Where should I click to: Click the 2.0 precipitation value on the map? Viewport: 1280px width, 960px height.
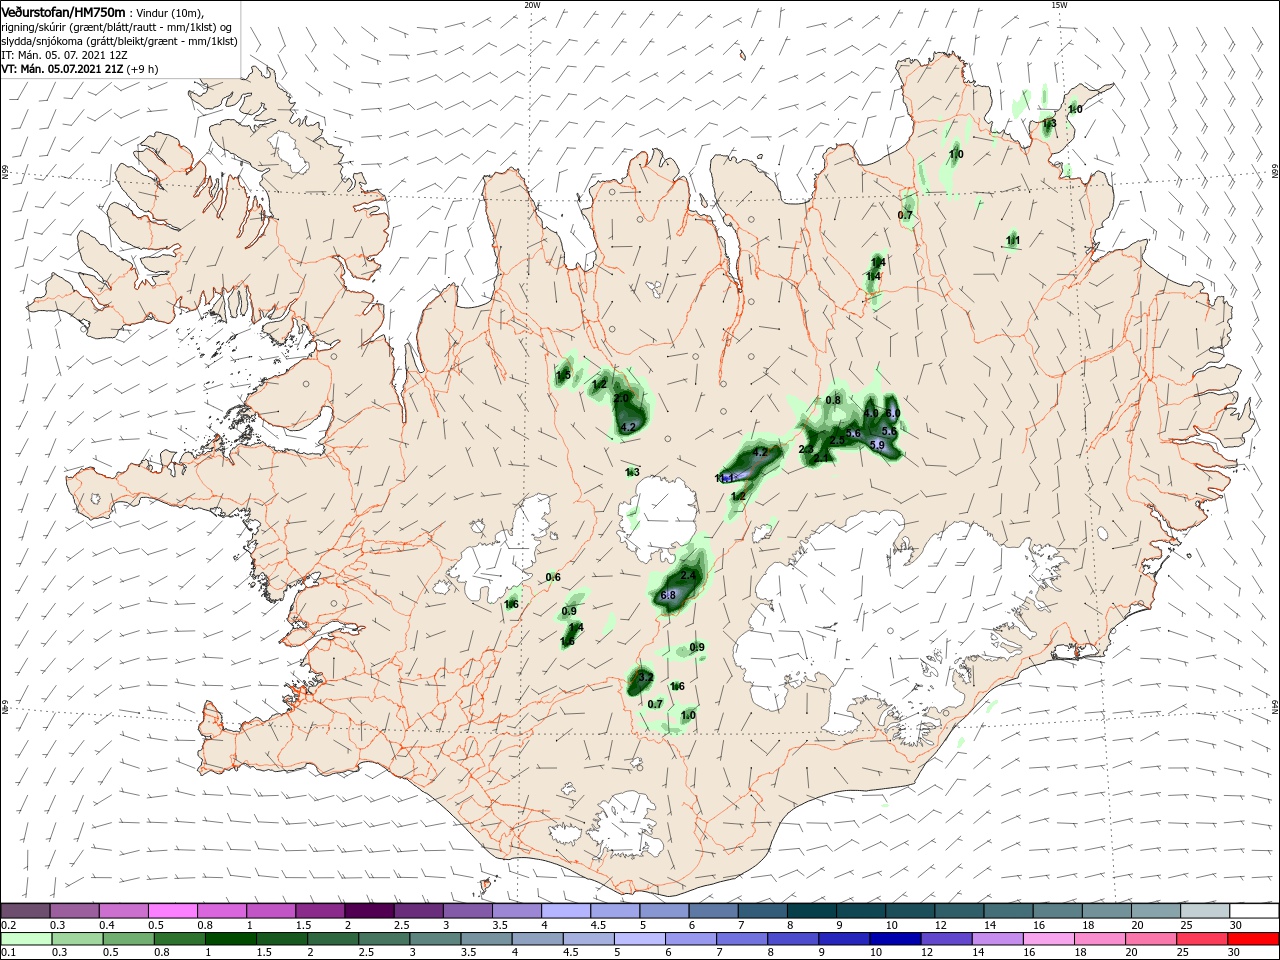[x=621, y=398]
